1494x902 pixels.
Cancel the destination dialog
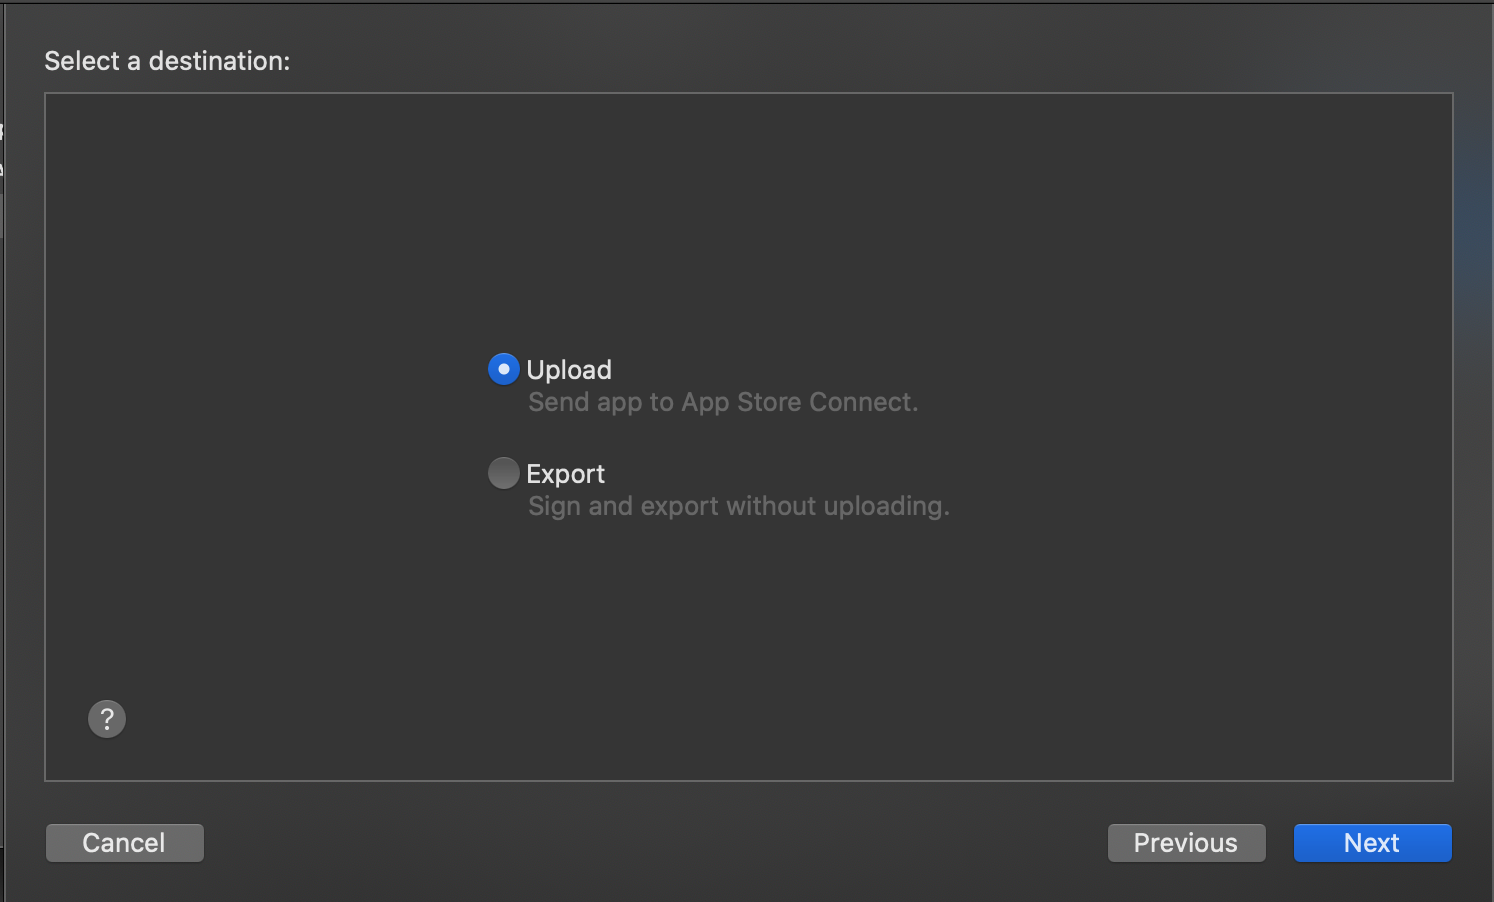click(x=124, y=843)
